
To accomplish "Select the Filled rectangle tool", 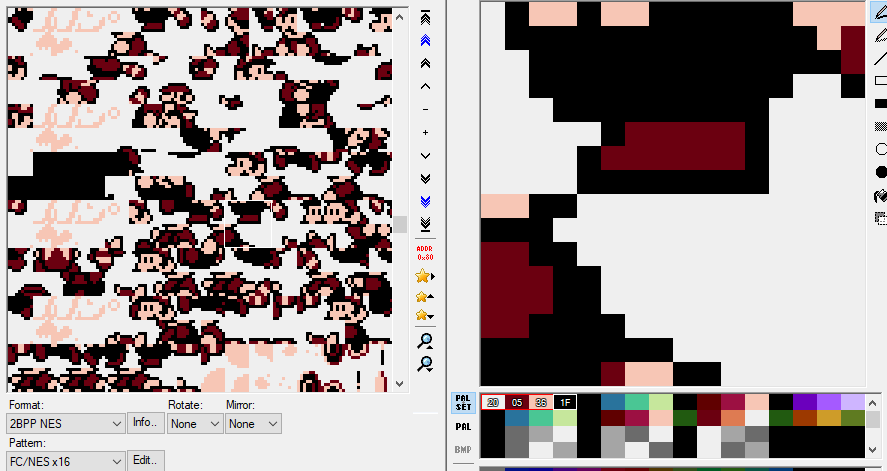I will click(880, 103).
